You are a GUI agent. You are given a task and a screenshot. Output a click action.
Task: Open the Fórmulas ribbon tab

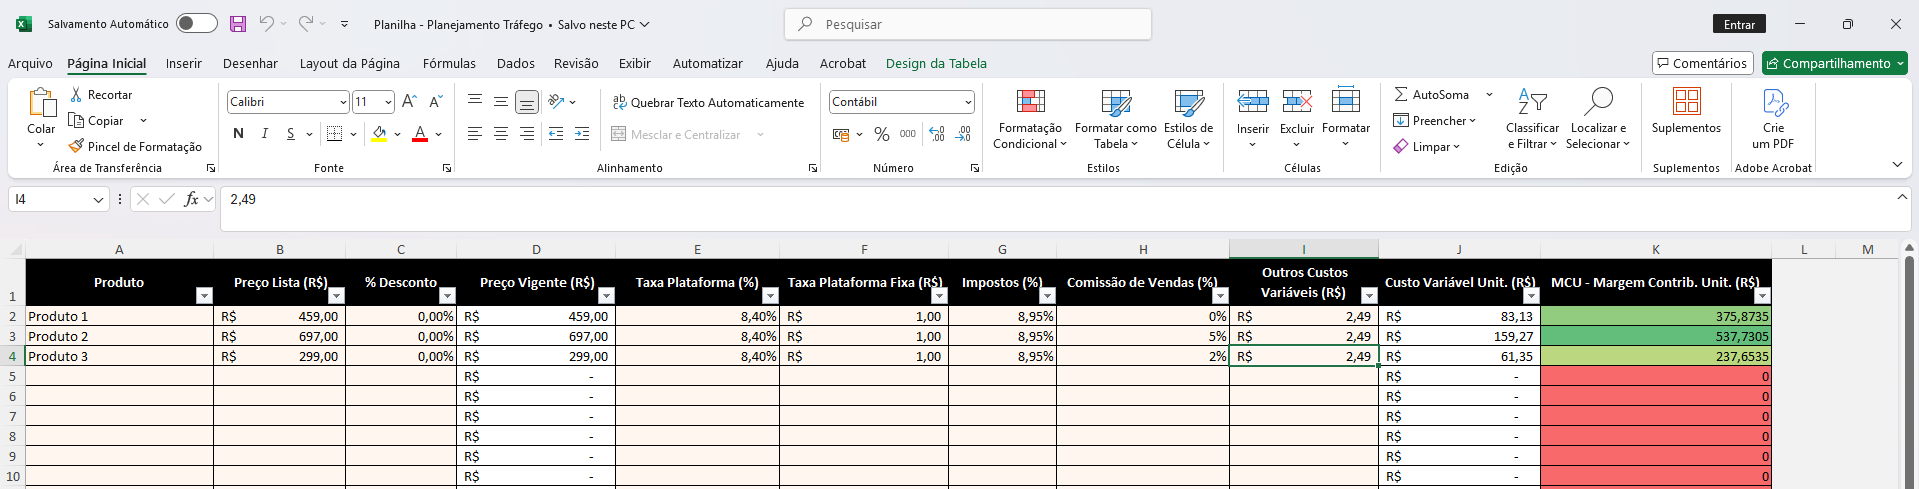pyautogui.click(x=449, y=63)
